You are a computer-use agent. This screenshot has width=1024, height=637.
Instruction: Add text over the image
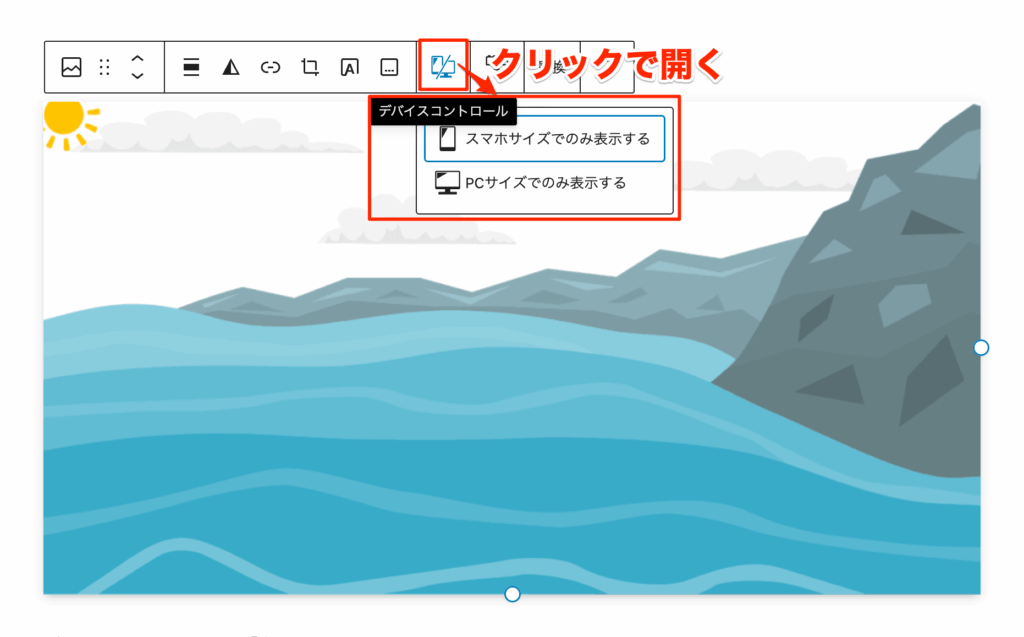coord(350,67)
